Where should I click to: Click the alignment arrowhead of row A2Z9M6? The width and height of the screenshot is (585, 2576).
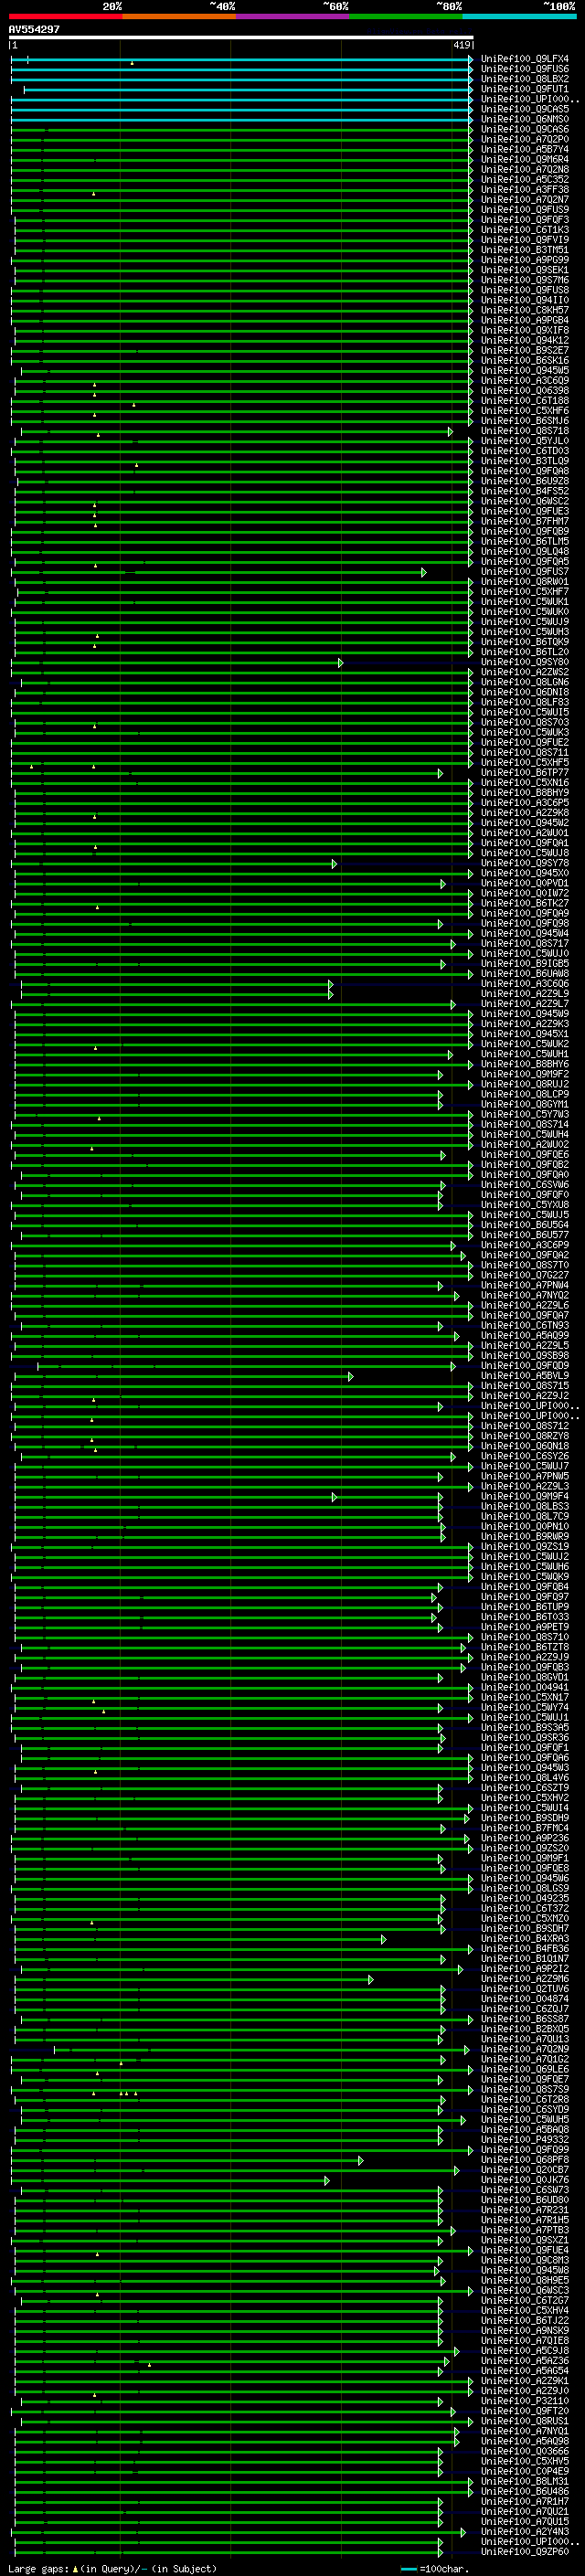(x=370, y=1978)
